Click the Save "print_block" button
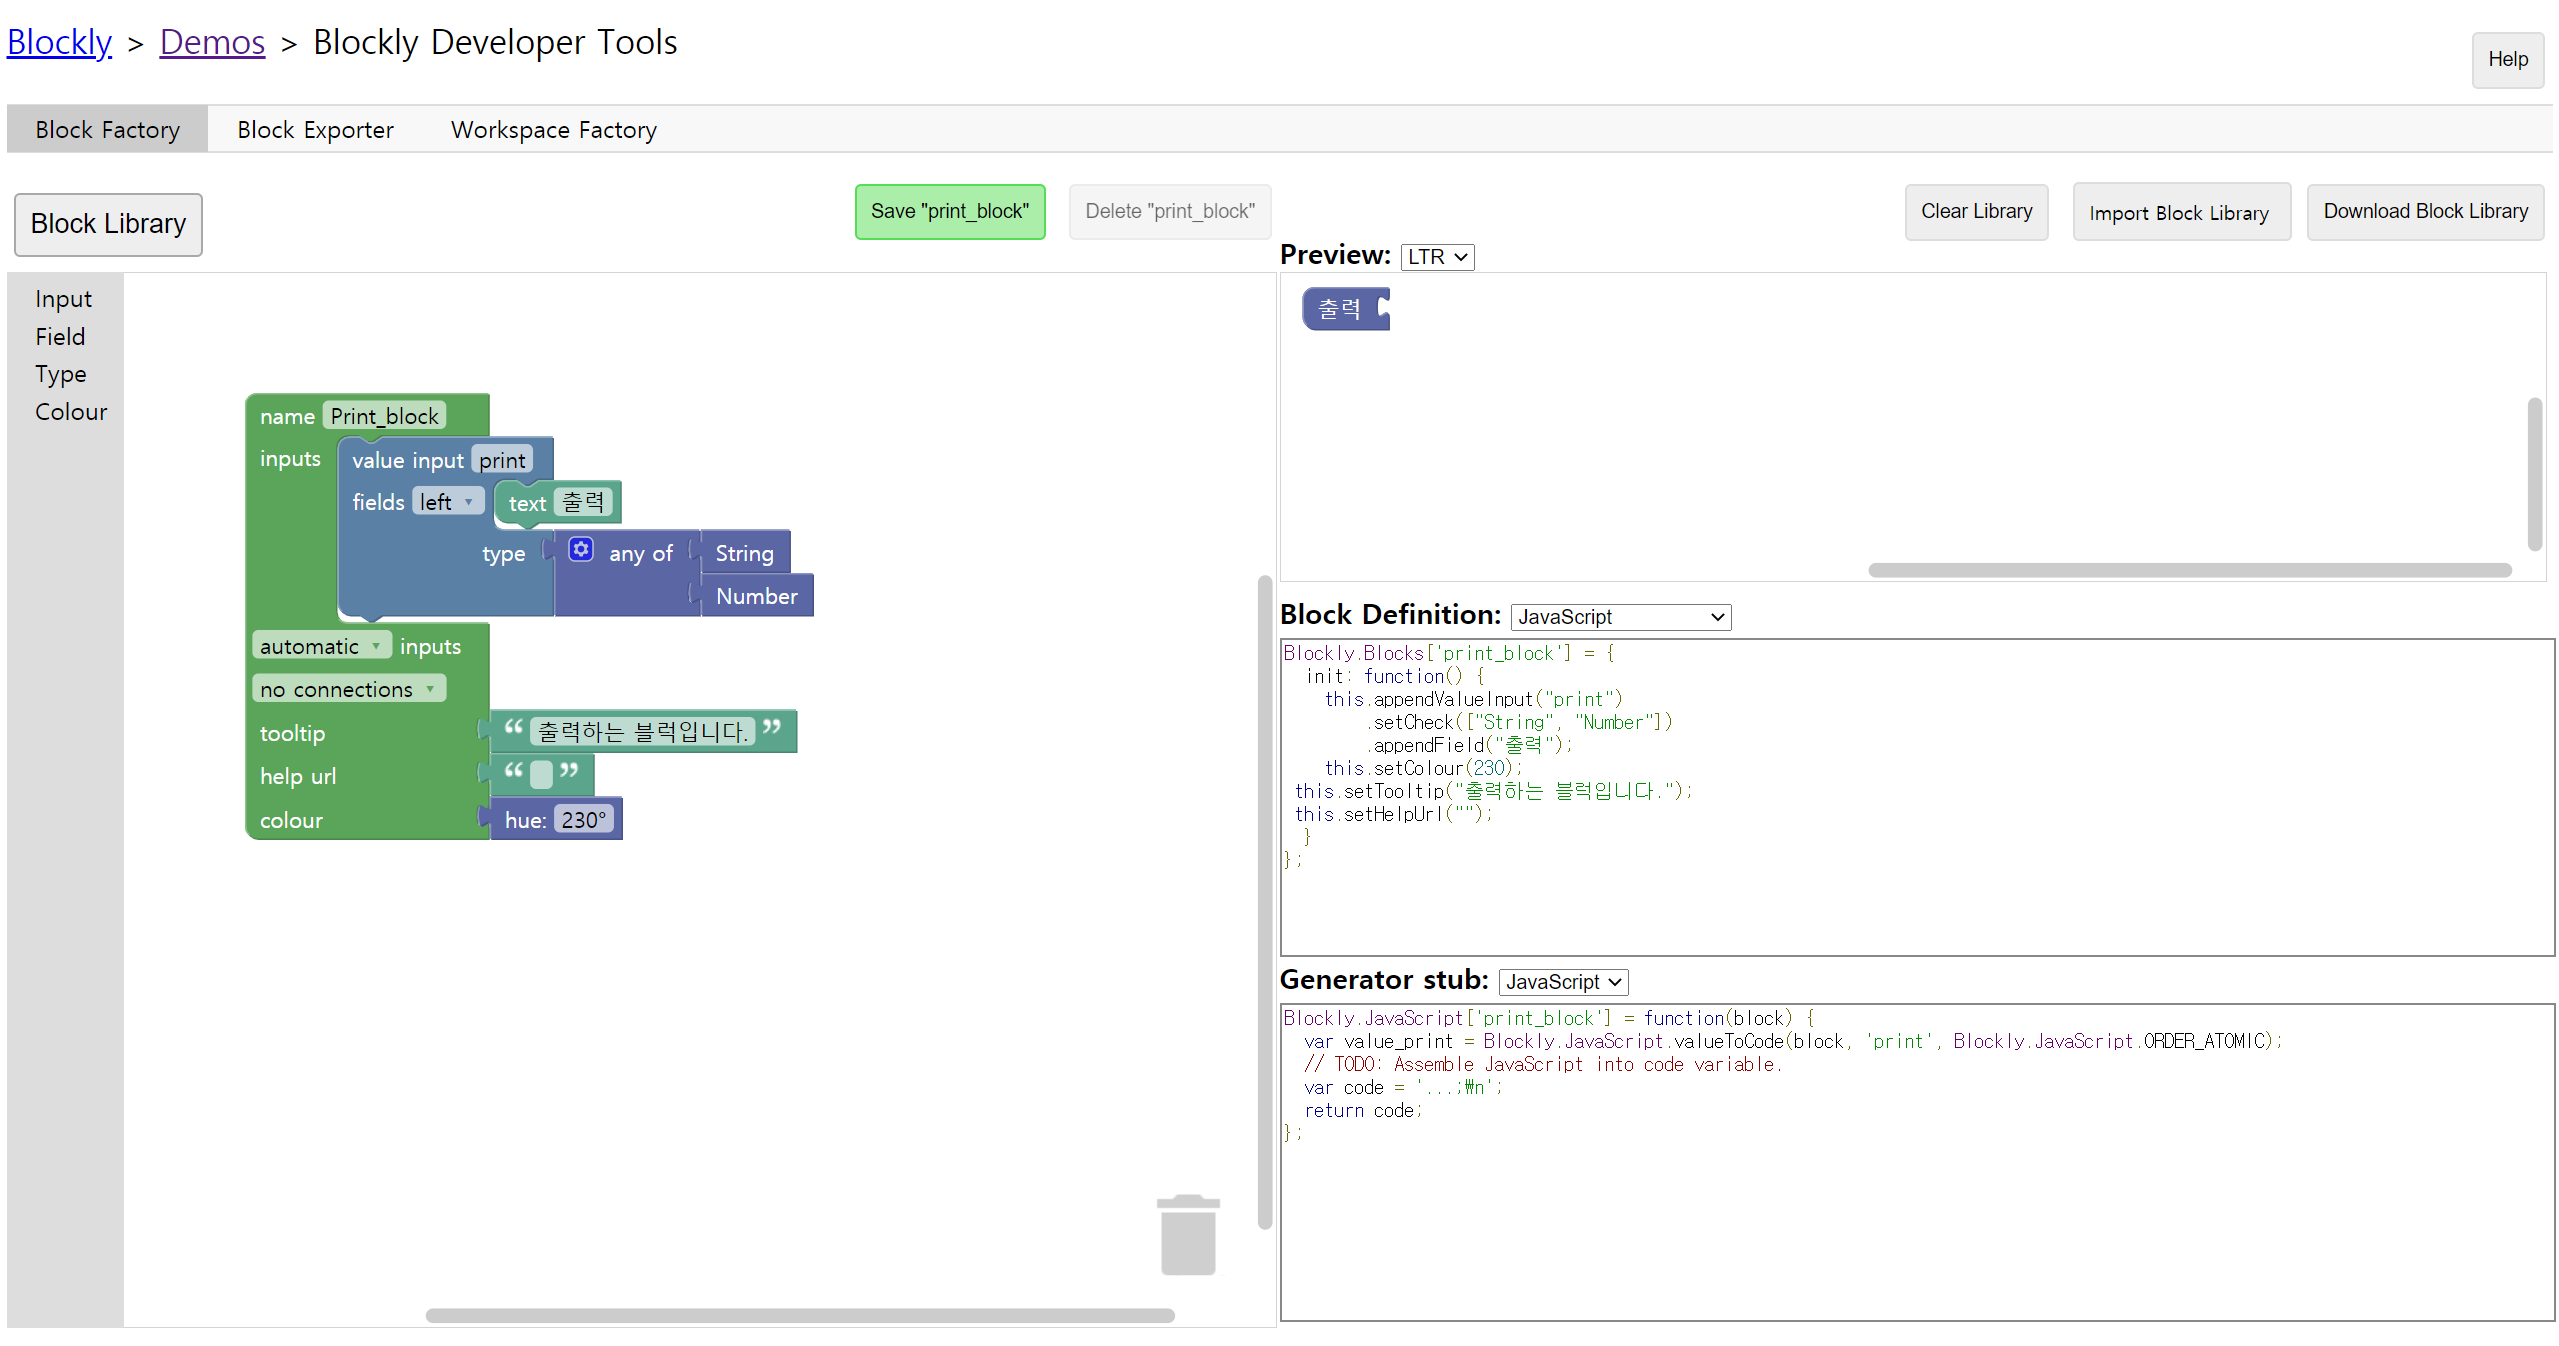 (x=949, y=211)
